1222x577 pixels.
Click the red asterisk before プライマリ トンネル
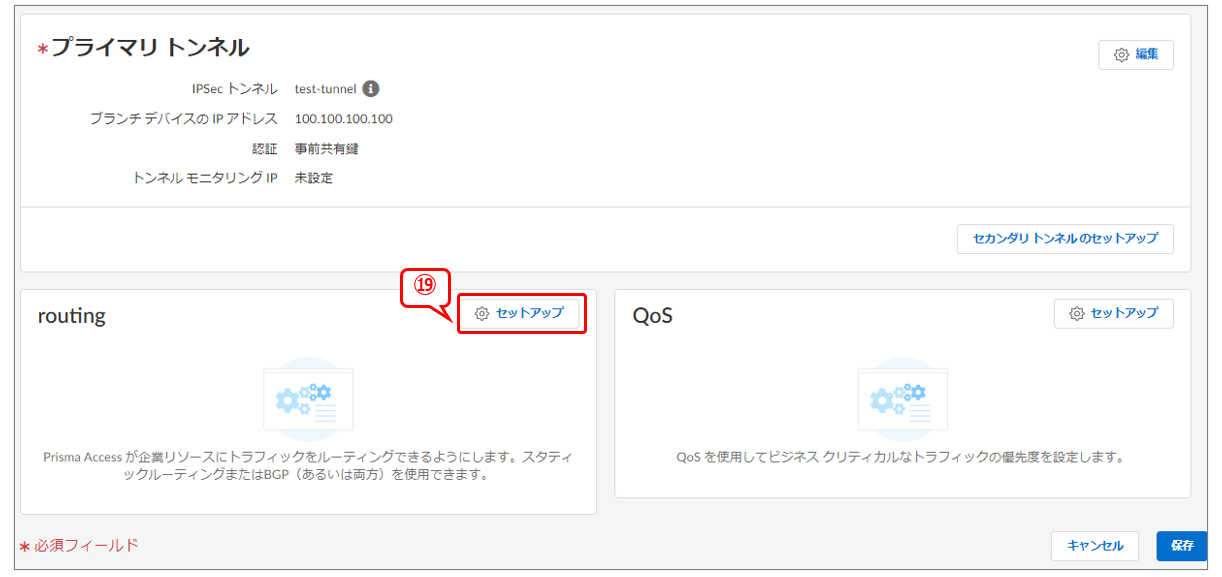tap(42, 51)
